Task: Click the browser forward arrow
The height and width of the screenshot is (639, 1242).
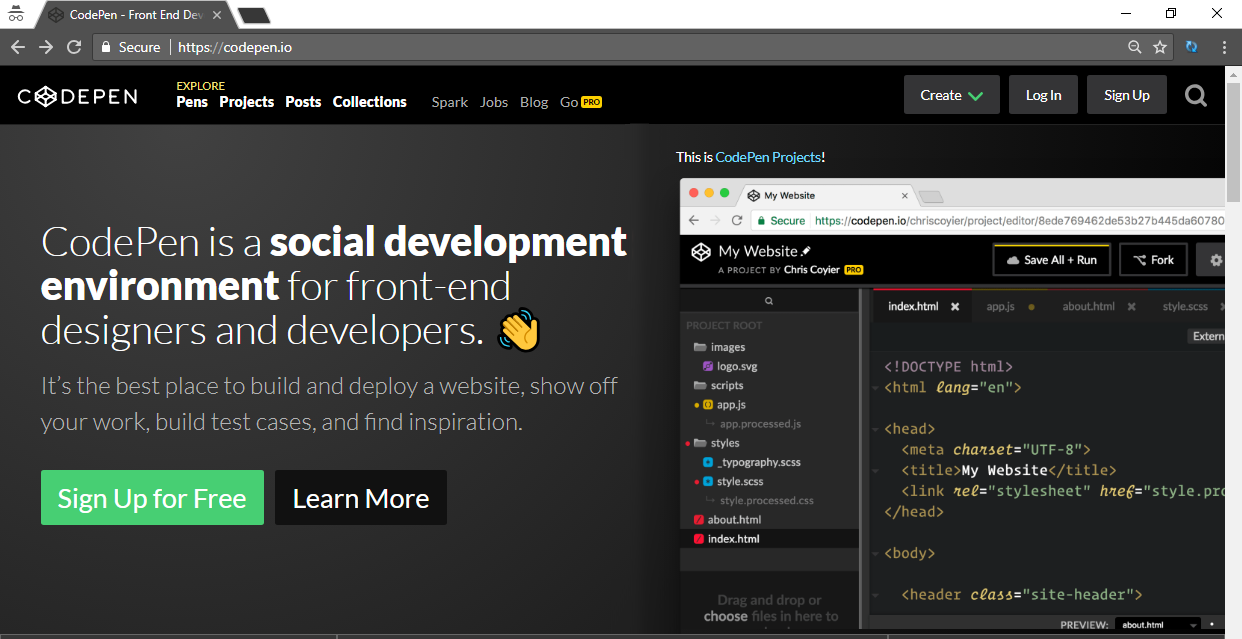Action: coord(46,47)
